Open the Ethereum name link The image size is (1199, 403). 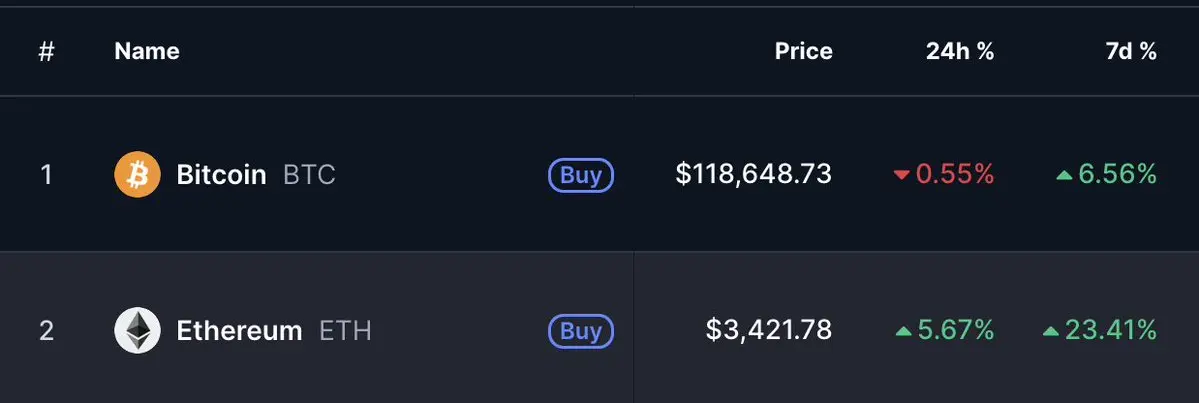coord(239,331)
